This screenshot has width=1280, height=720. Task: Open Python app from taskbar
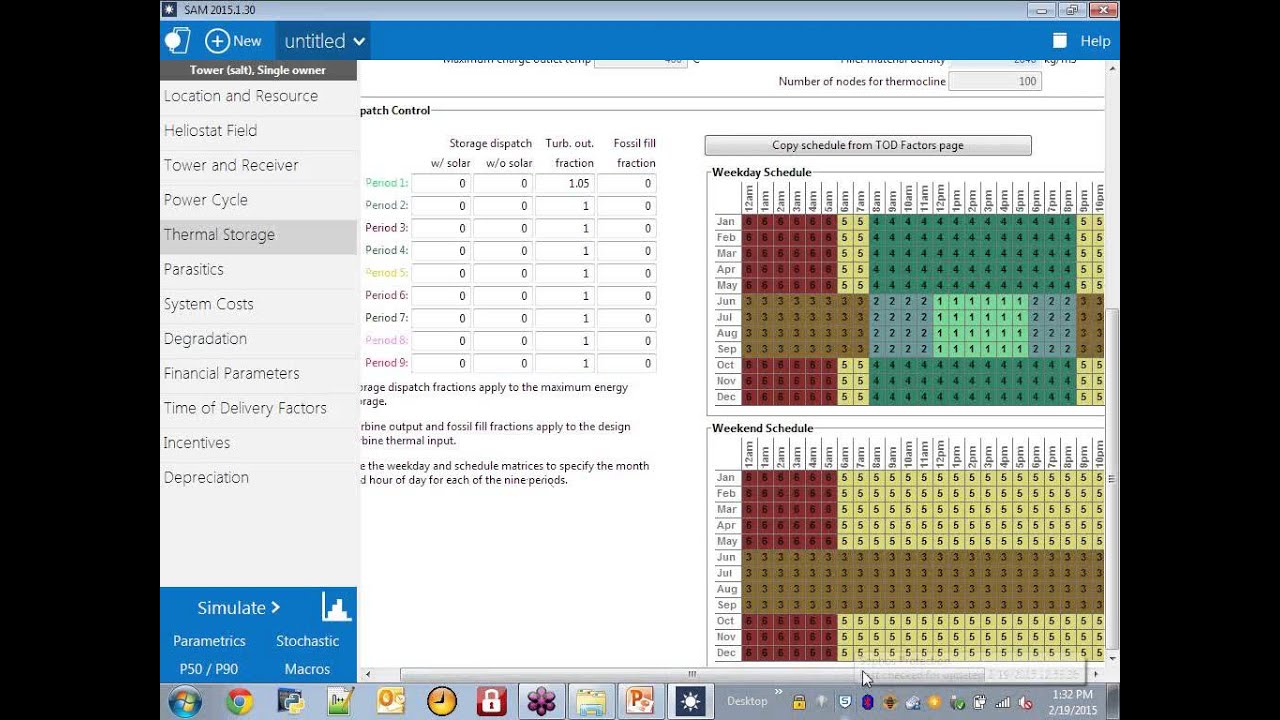pyautogui.click(x=291, y=701)
